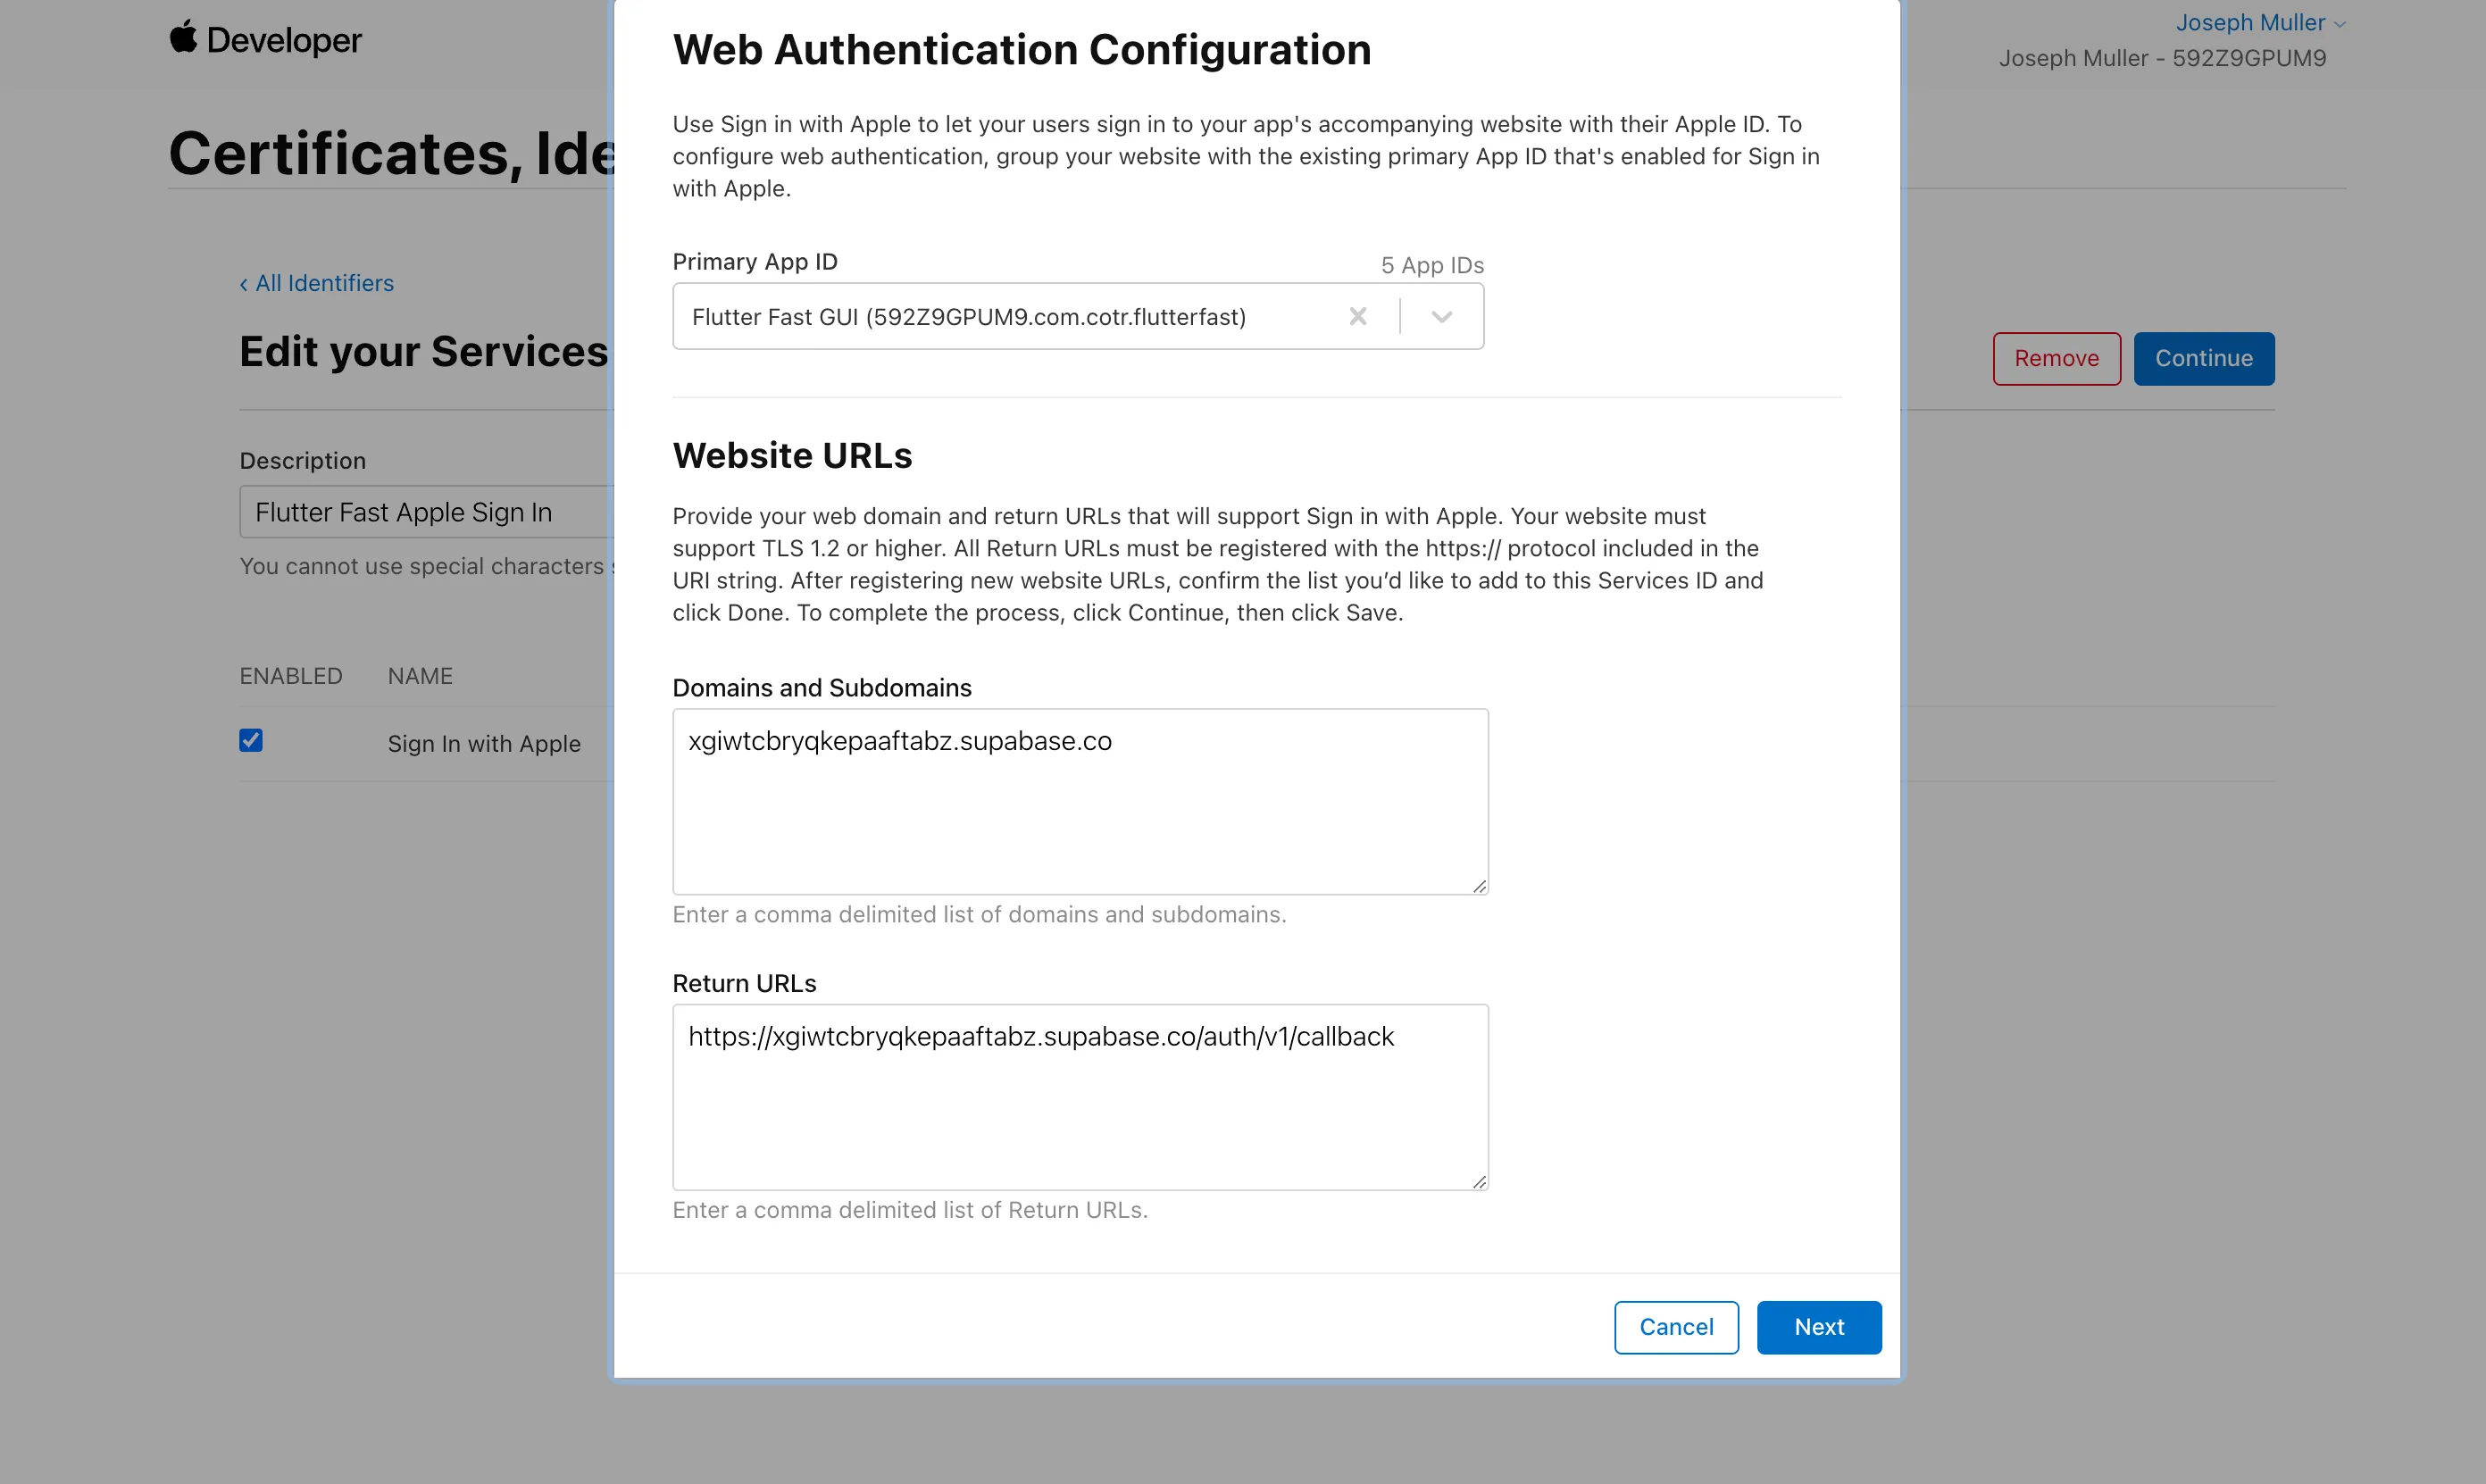
Task: Toggle the Sign In with Apple checkbox
Action: (x=251, y=740)
